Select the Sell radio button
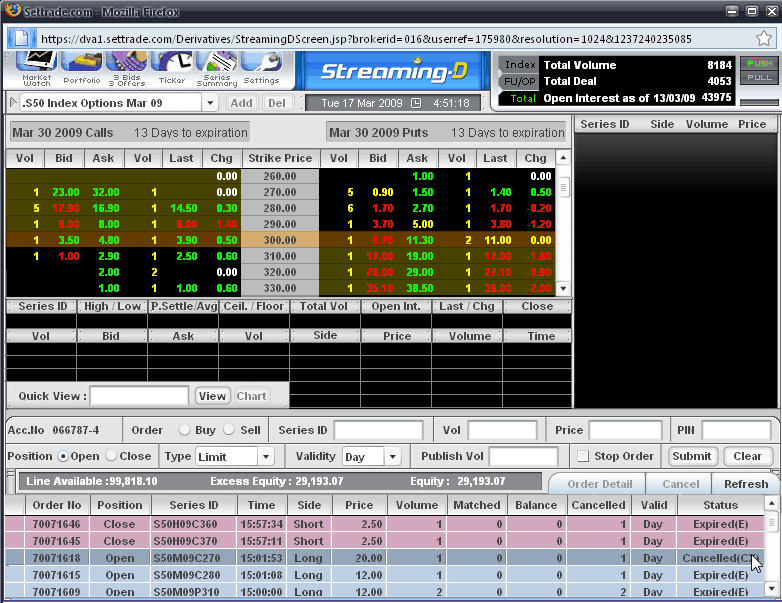Screen dimensions: 782x603 (228, 429)
